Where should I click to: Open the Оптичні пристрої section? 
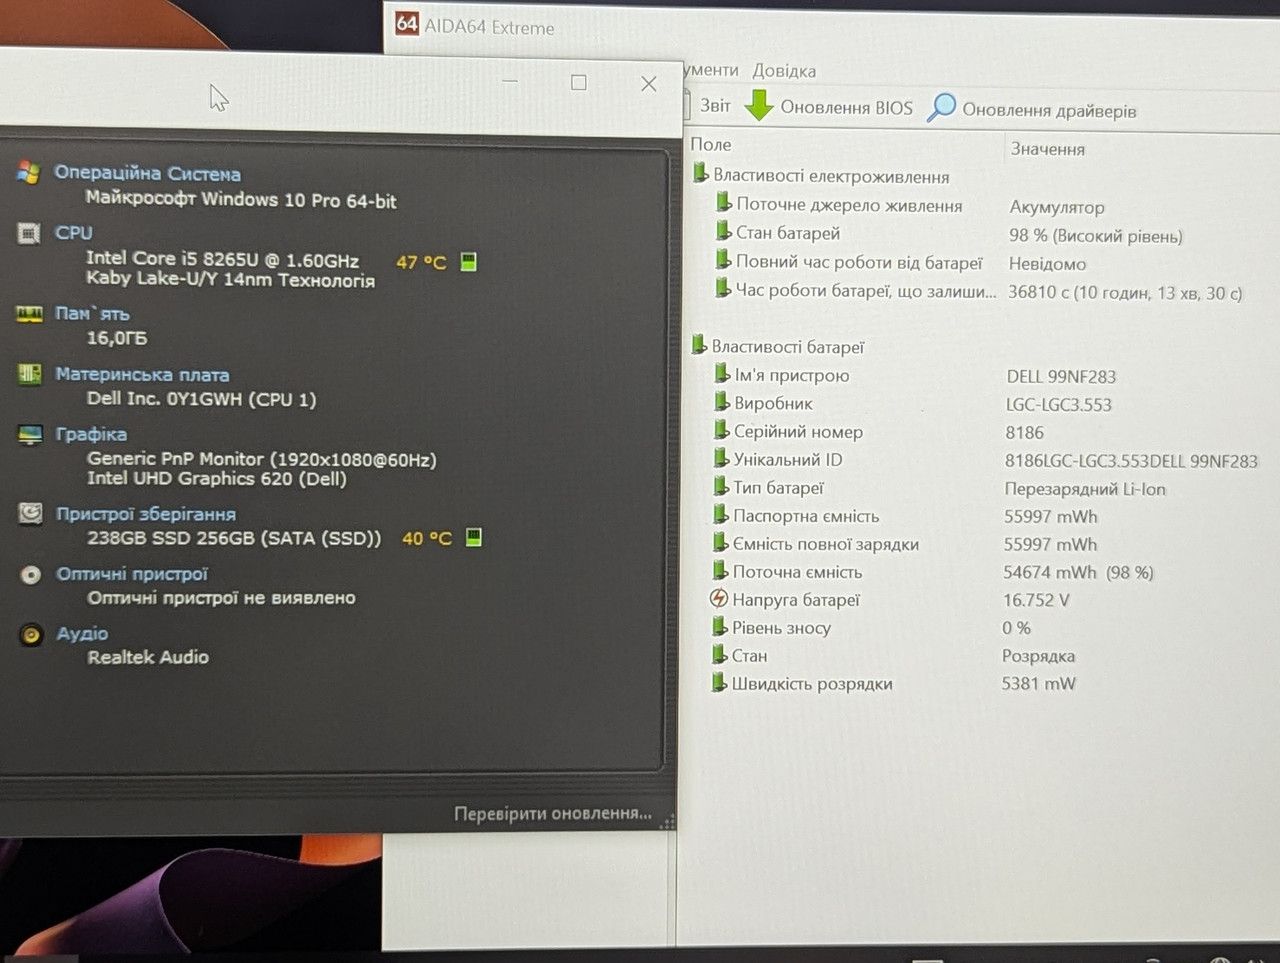pyautogui.click(x=132, y=574)
